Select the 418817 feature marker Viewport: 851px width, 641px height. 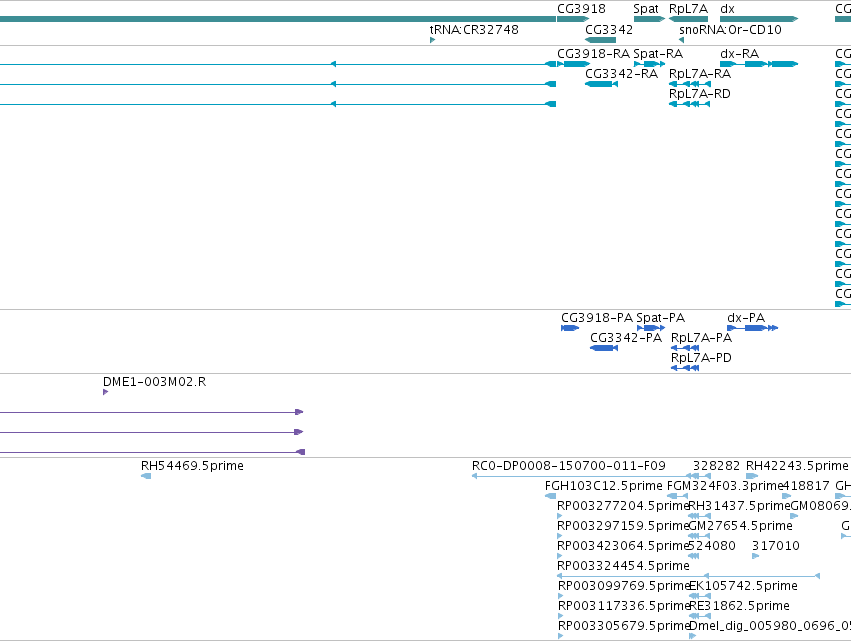tap(786, 496)
